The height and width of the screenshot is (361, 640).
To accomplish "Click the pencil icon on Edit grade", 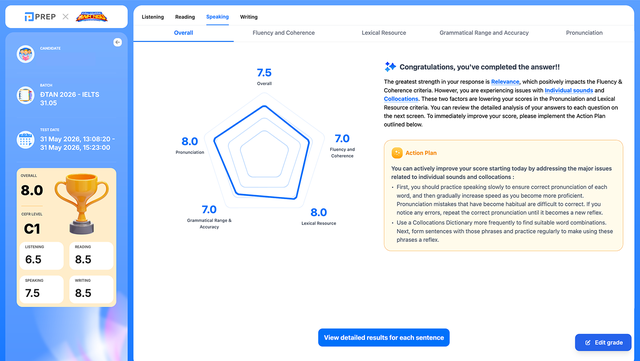I will click(588, 343).
